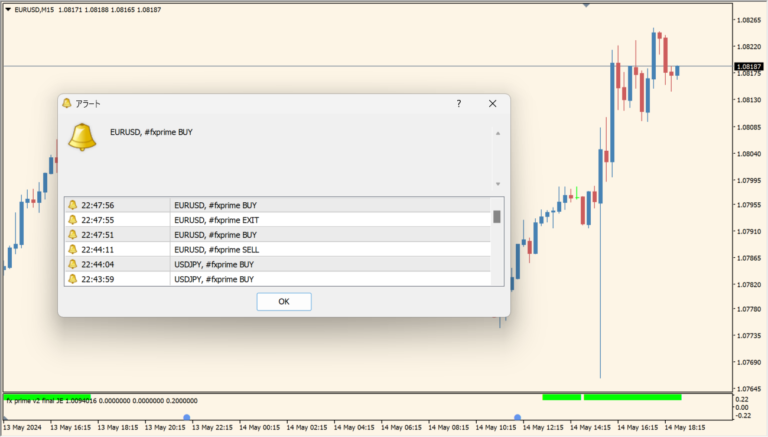This screenshot has height=437, width=768.
Task: Click bell icon of 22:43:59 alert row
Action: tap(72, 279)
